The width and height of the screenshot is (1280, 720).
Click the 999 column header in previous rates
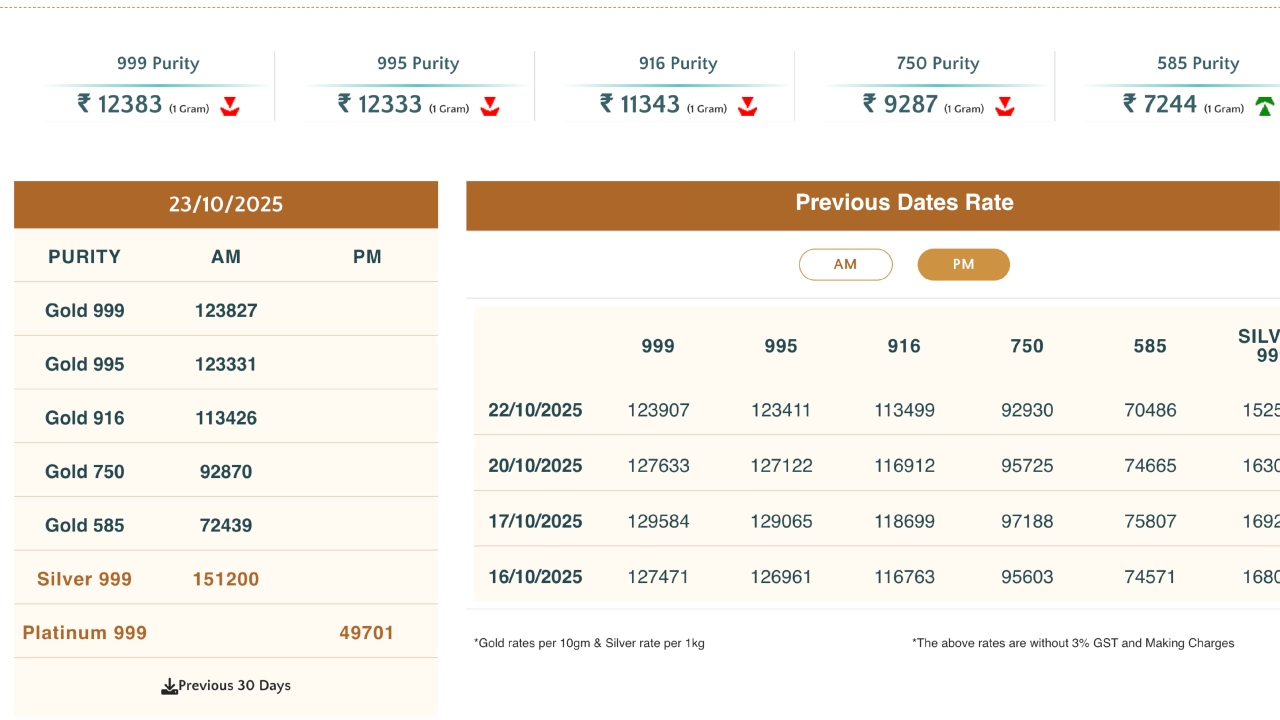(x=658, y=346)
